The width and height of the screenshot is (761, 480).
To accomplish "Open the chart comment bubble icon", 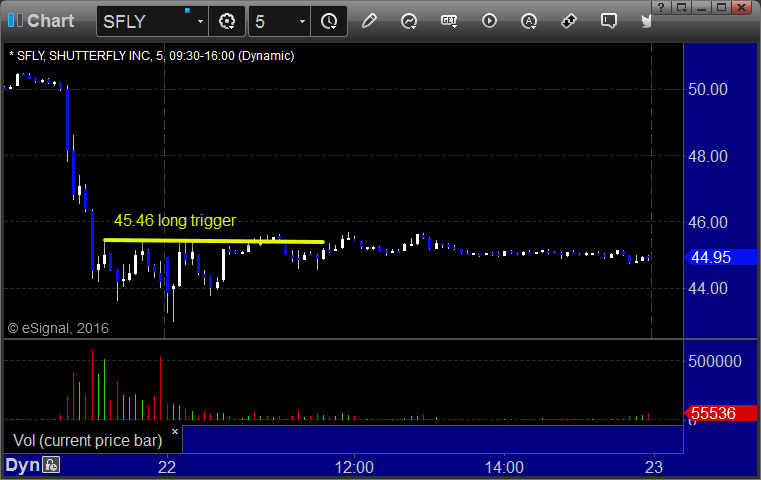I will [x=609, y=21].
